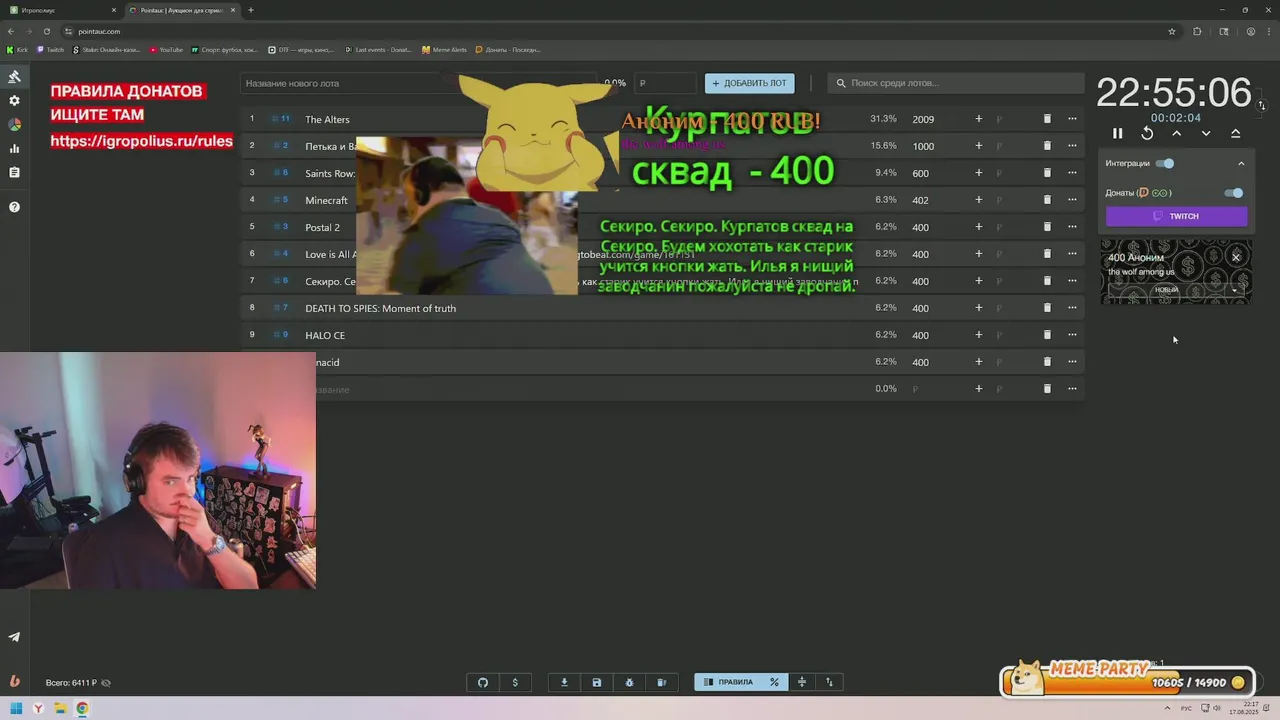The height and width of the screenshot is (720, 1280).
Task: Open more options for Postal 2 lot
Action: point(1072,227)
